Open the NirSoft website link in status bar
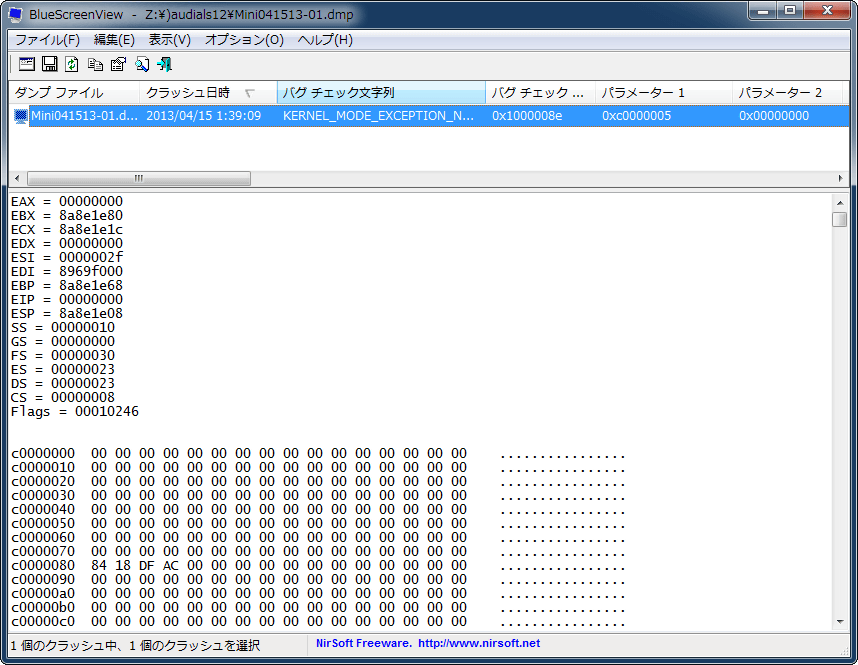This screenshot has width=858, height=665. pyautogui.click(x=479, y=644)
